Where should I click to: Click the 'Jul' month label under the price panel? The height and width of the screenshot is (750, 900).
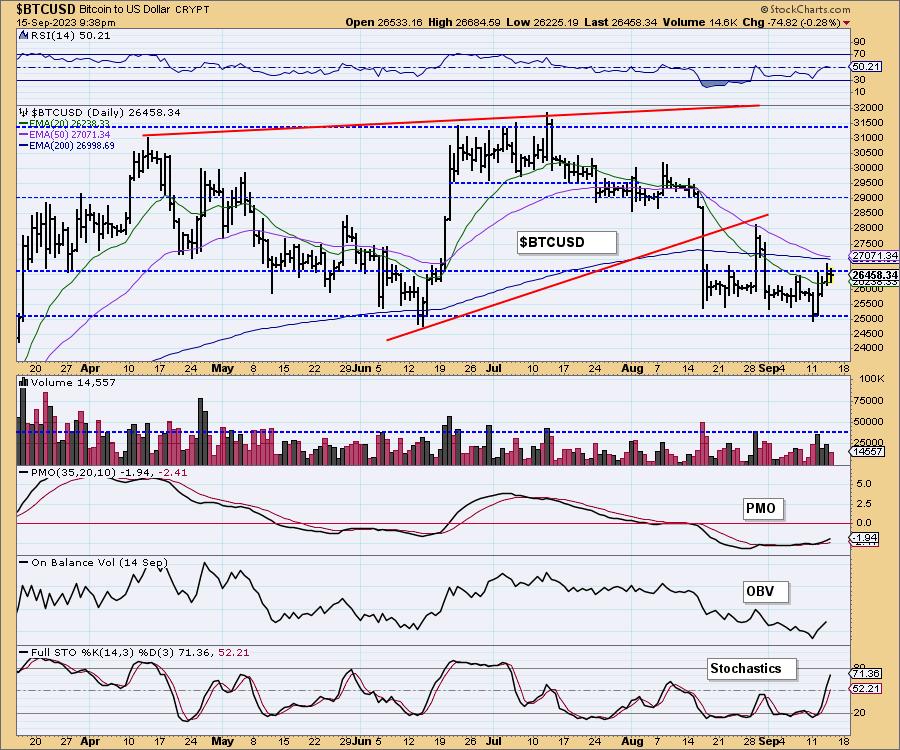[494, 368]
